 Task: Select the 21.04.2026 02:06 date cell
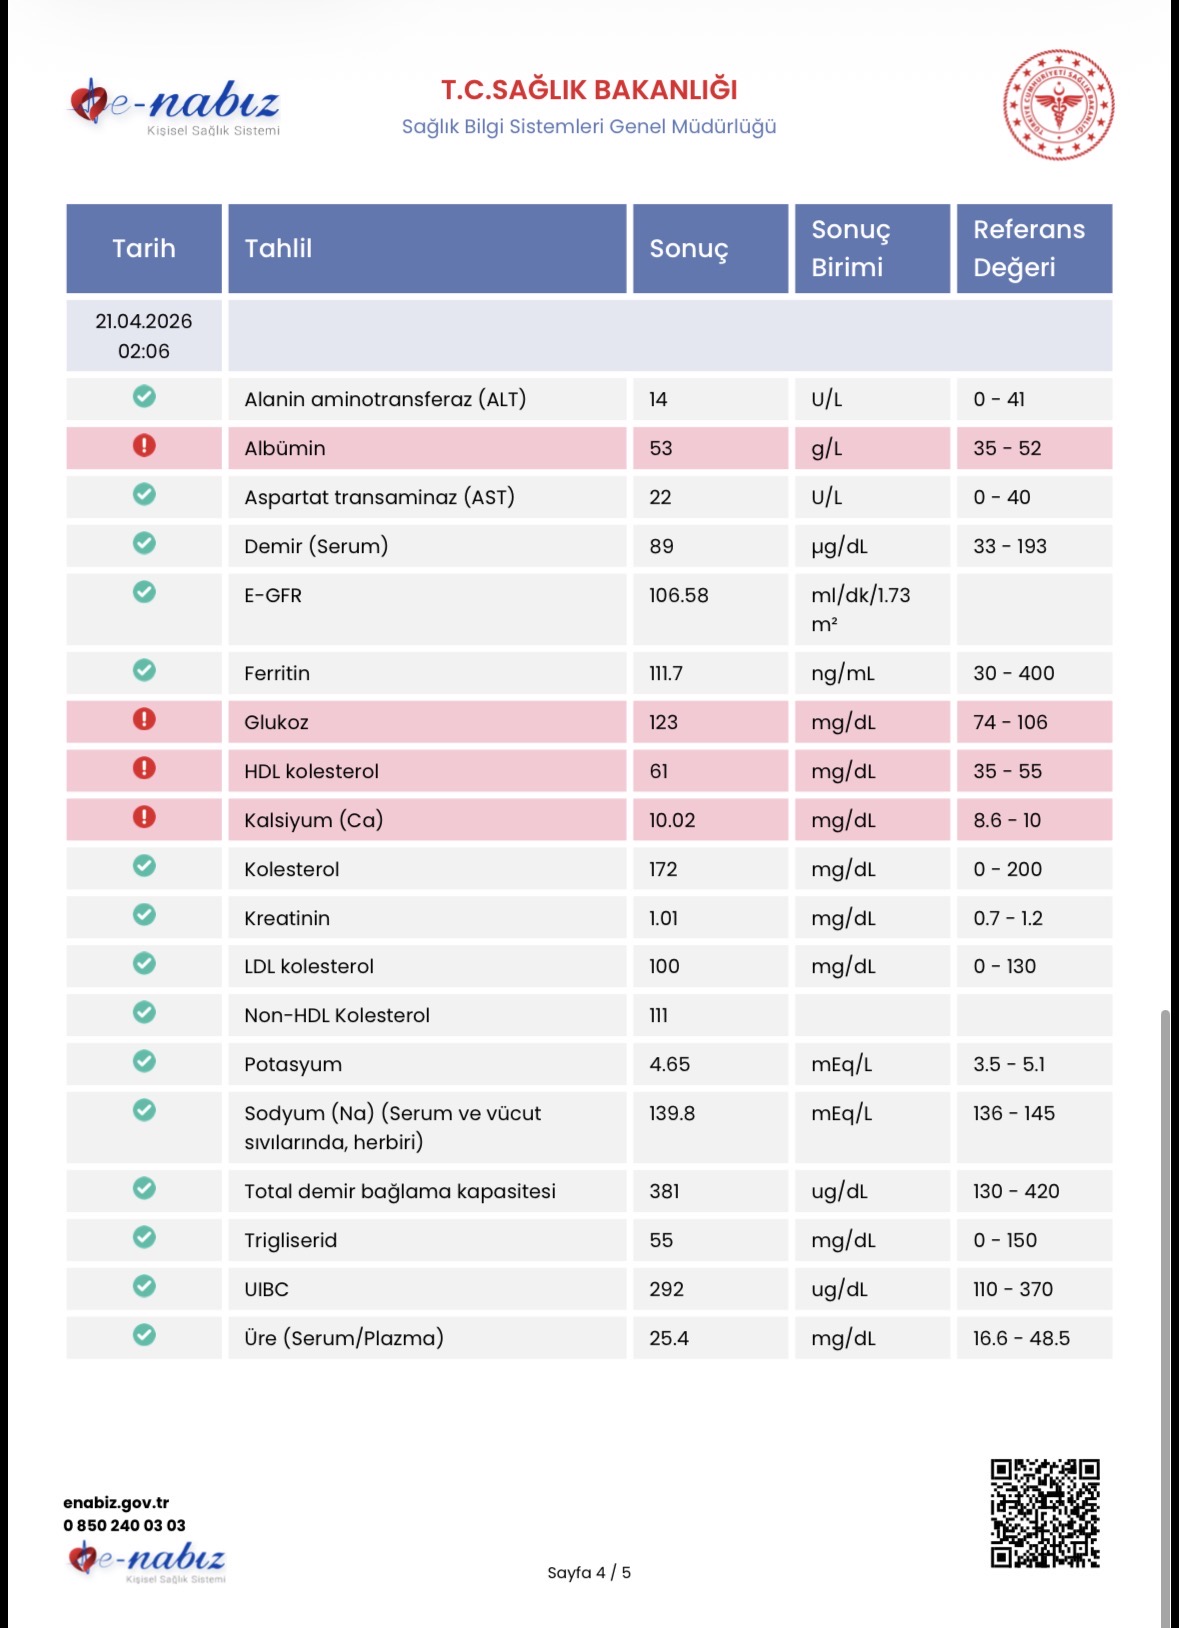[144, 336]
